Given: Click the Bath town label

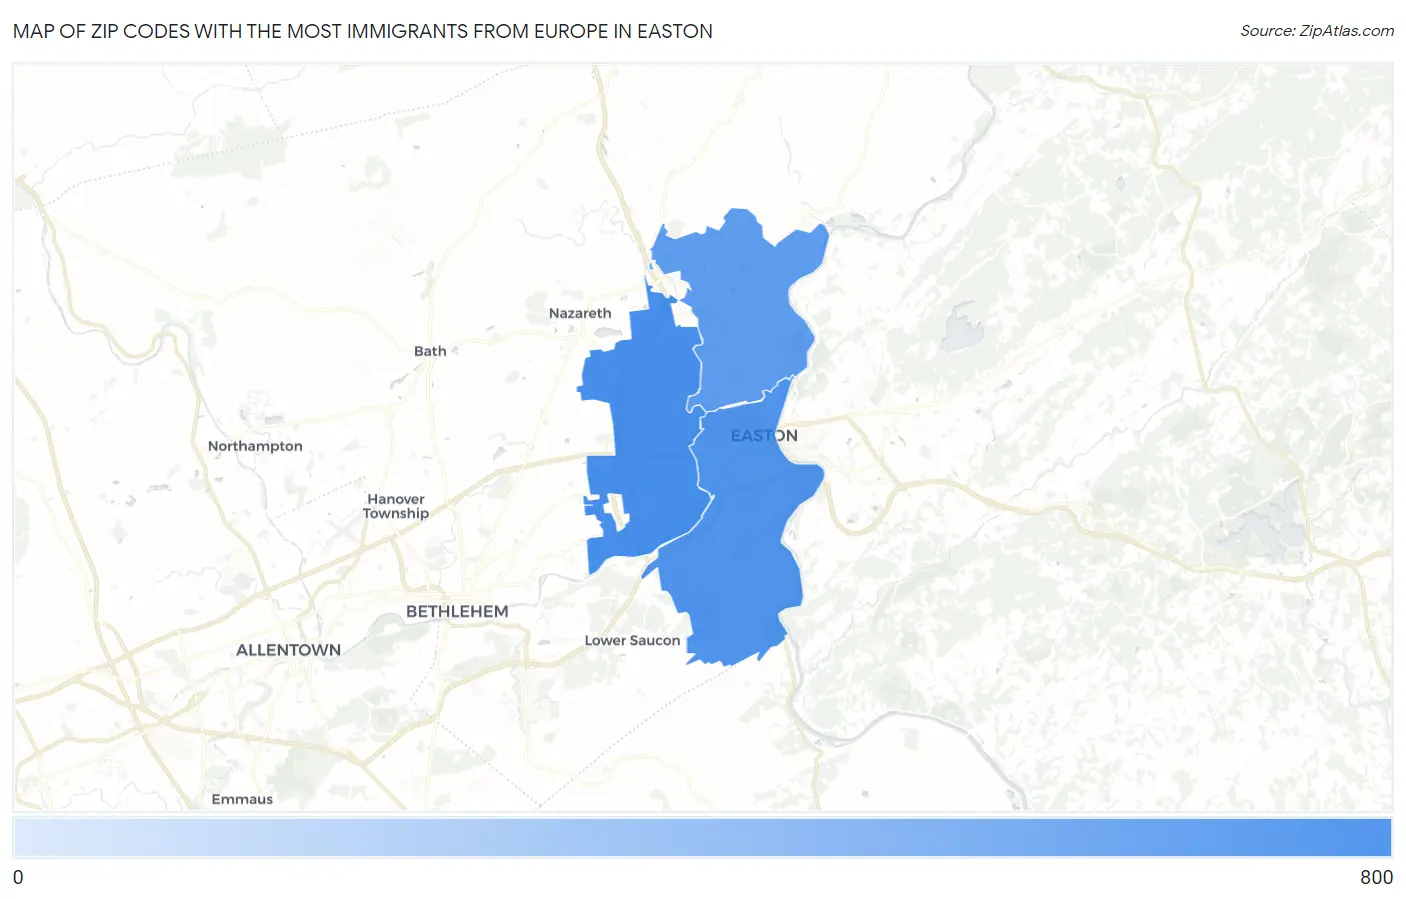Looking at the screenshot, I should point(430,351).
